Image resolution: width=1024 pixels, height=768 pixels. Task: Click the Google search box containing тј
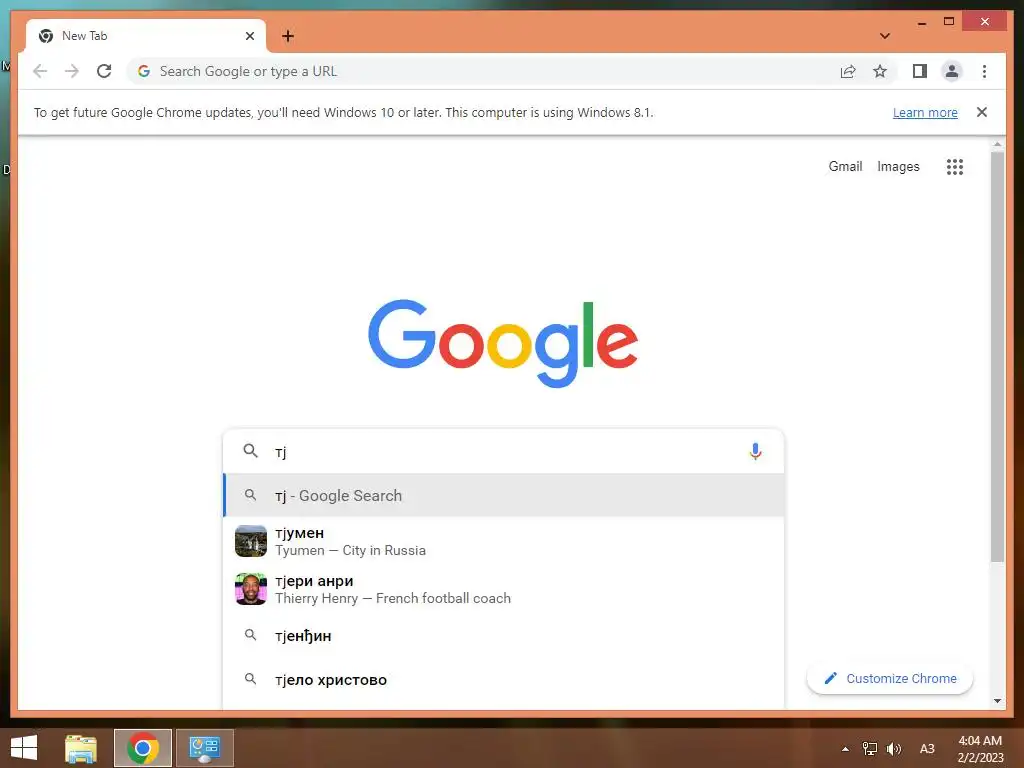coord(503,451)
